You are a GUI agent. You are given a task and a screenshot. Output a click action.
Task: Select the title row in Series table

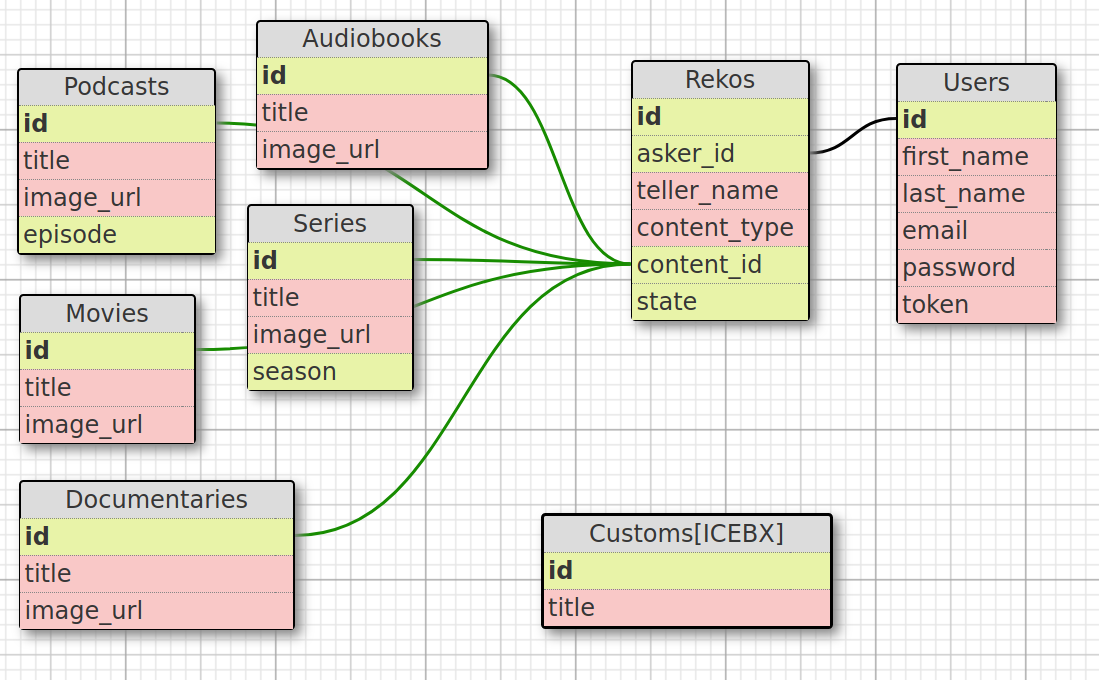pyautogui.click(x=330, y=297)
